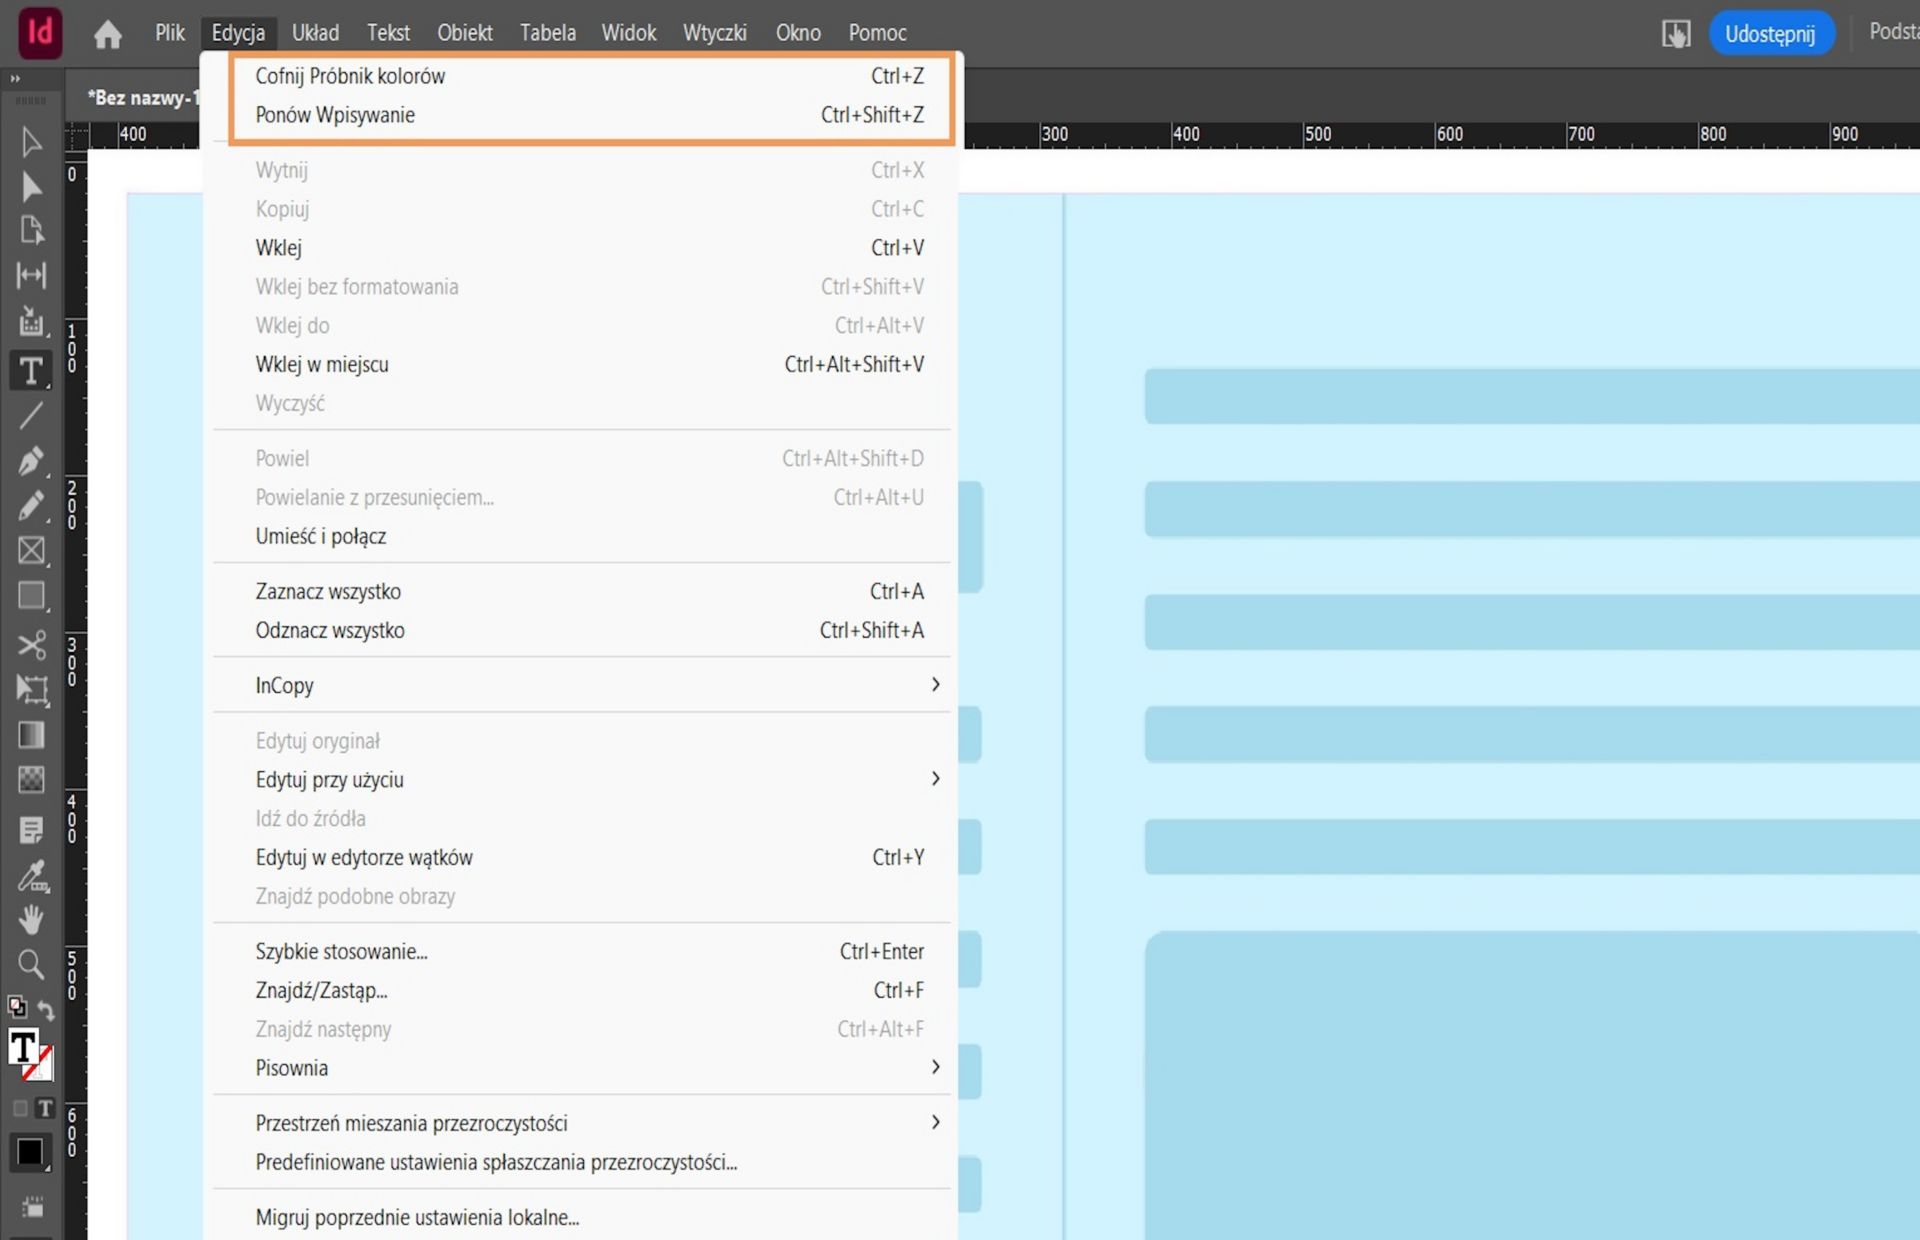Image resolution: width=1920 pixels, height=1240 pixels.
Task: Select the Selection tool arrow
Action: coord(31,142)
